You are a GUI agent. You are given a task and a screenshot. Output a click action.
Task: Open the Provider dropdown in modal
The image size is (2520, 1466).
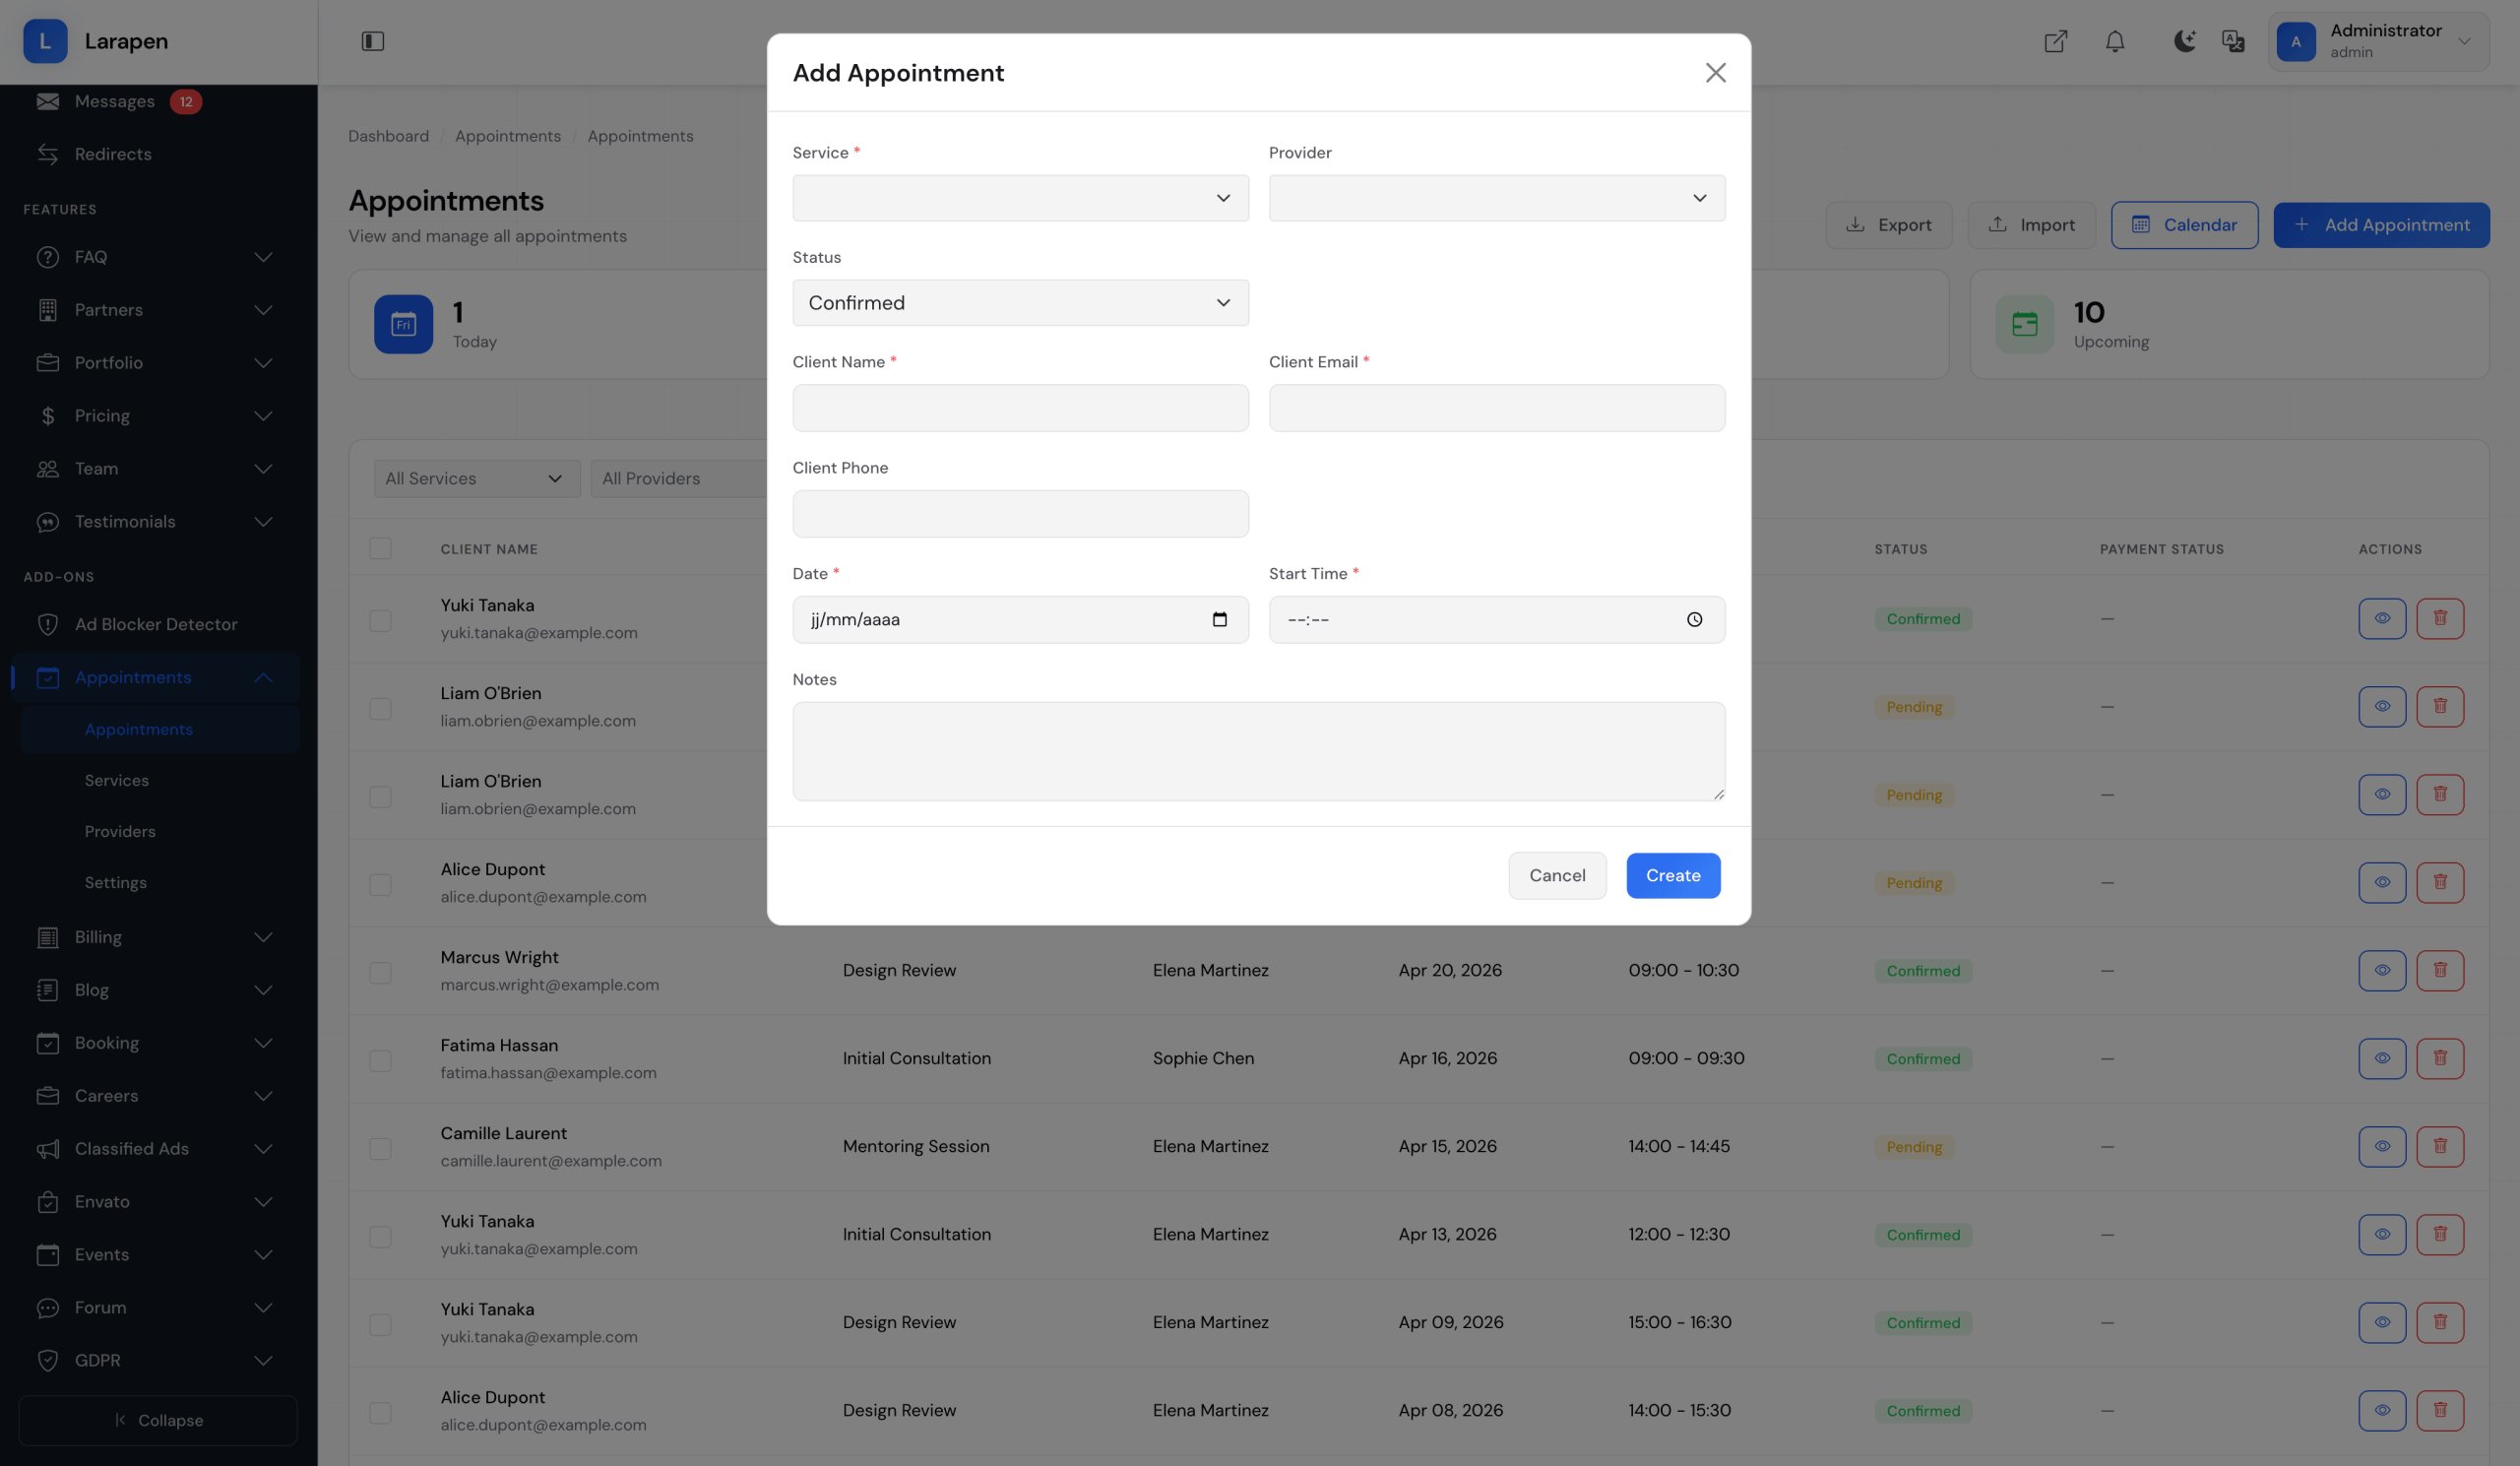click(x=1496, y=198)
